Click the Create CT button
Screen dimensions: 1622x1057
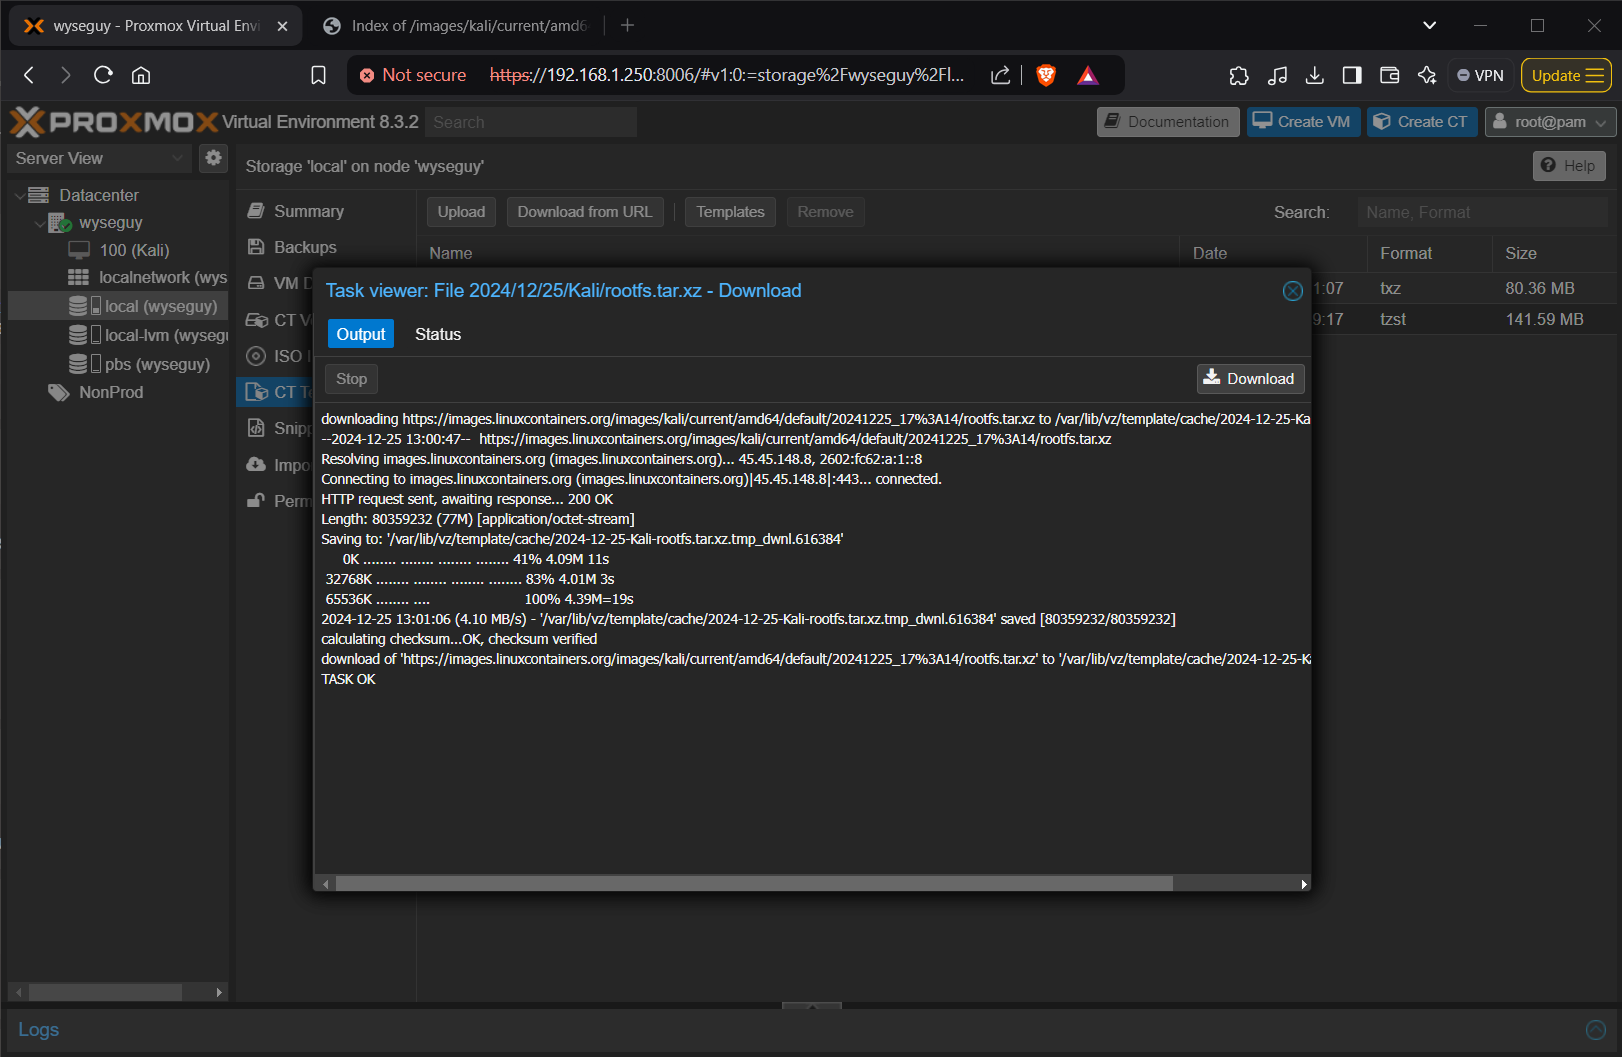(1422, 122)
